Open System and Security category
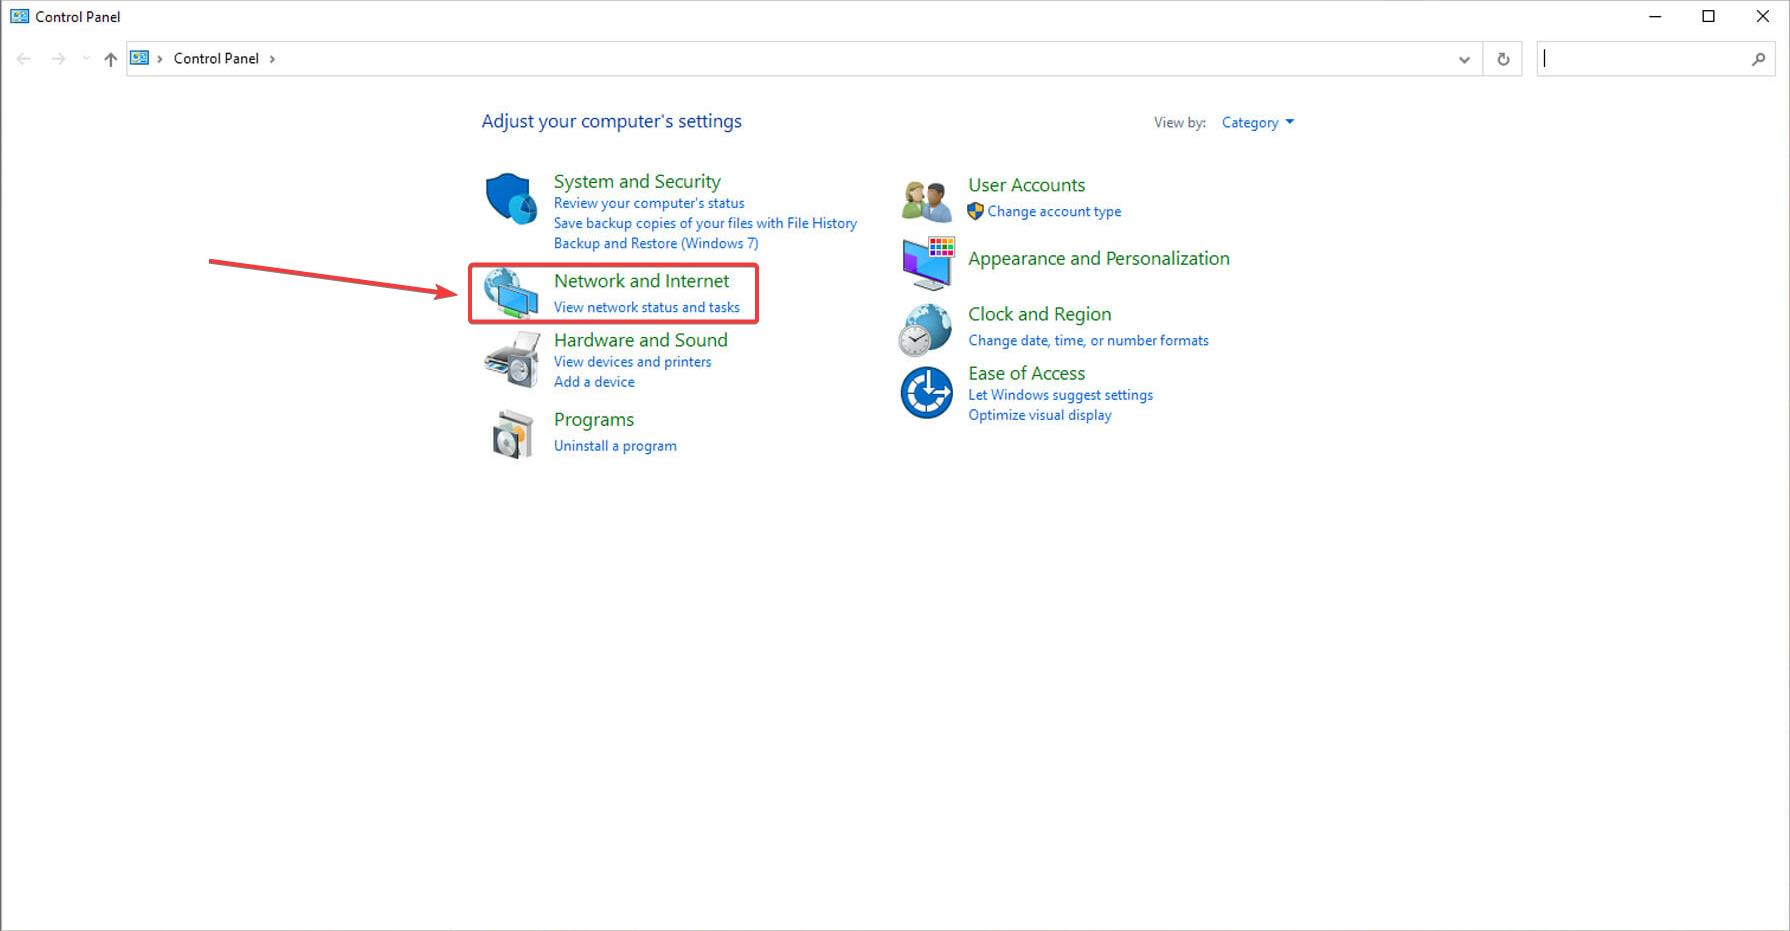The width and height of the screenshot is (1790, 931). [637, 181]
